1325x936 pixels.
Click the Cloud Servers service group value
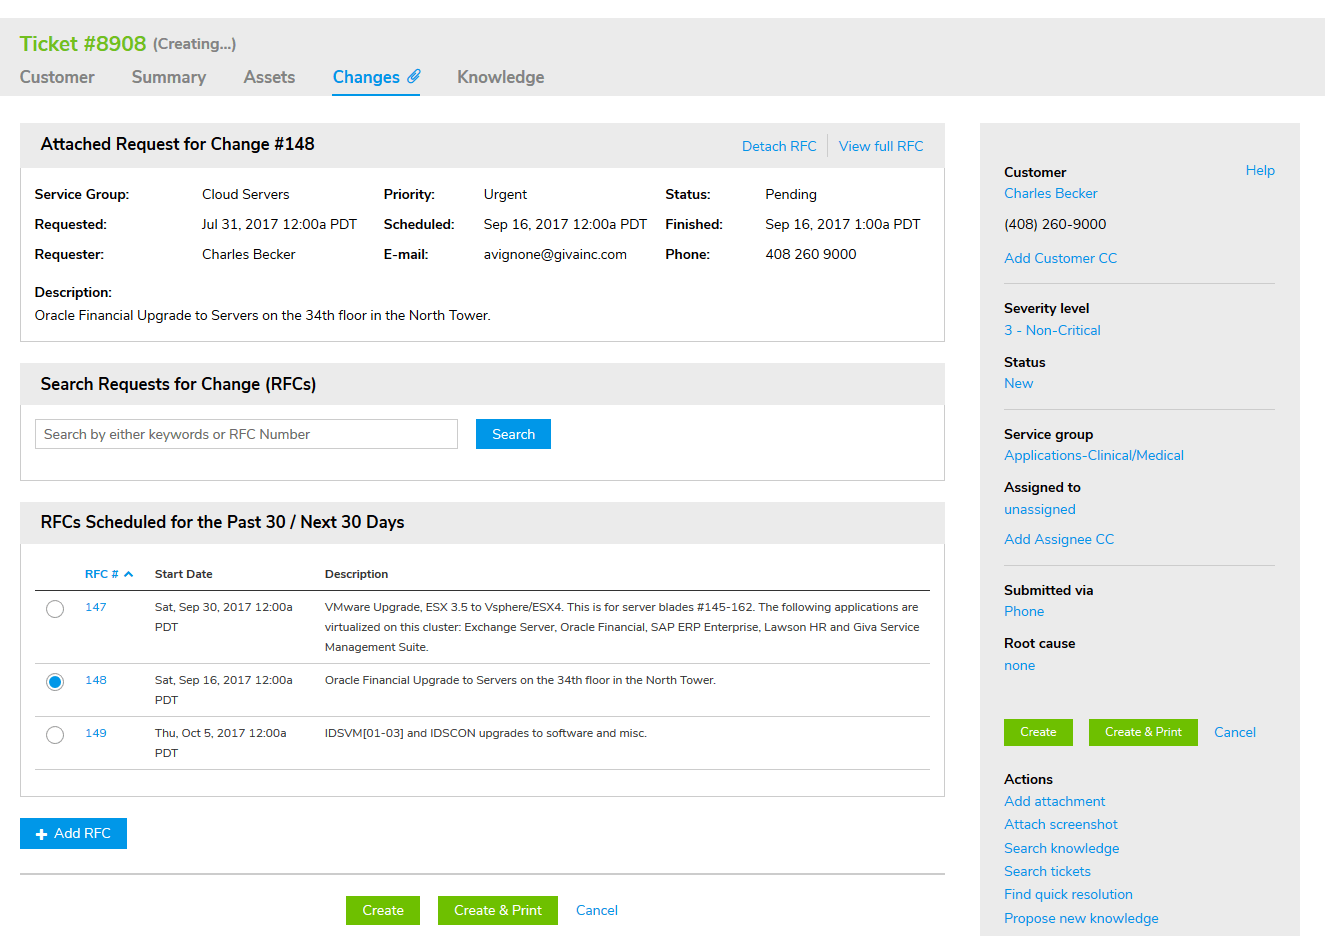click(246, 194)
